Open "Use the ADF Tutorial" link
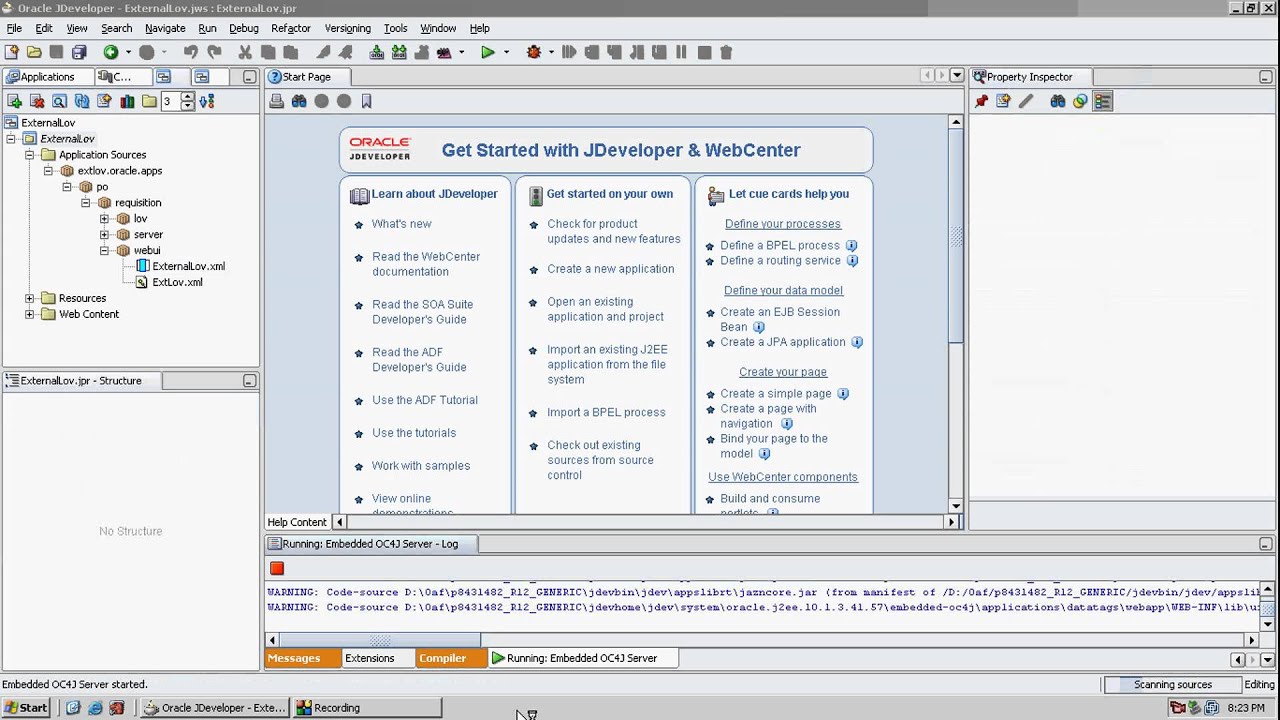Viewport: 1280px width, 720px height. tap(425, 400)
